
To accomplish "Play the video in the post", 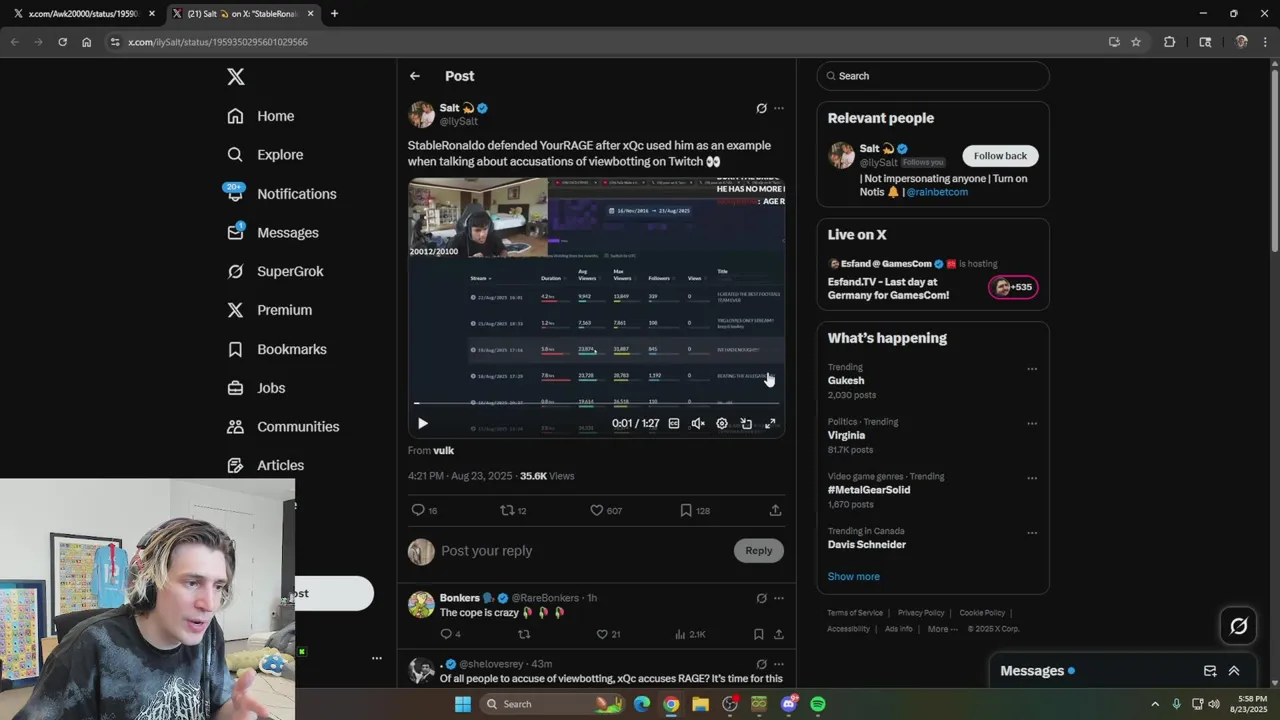I will coord(422,424).
